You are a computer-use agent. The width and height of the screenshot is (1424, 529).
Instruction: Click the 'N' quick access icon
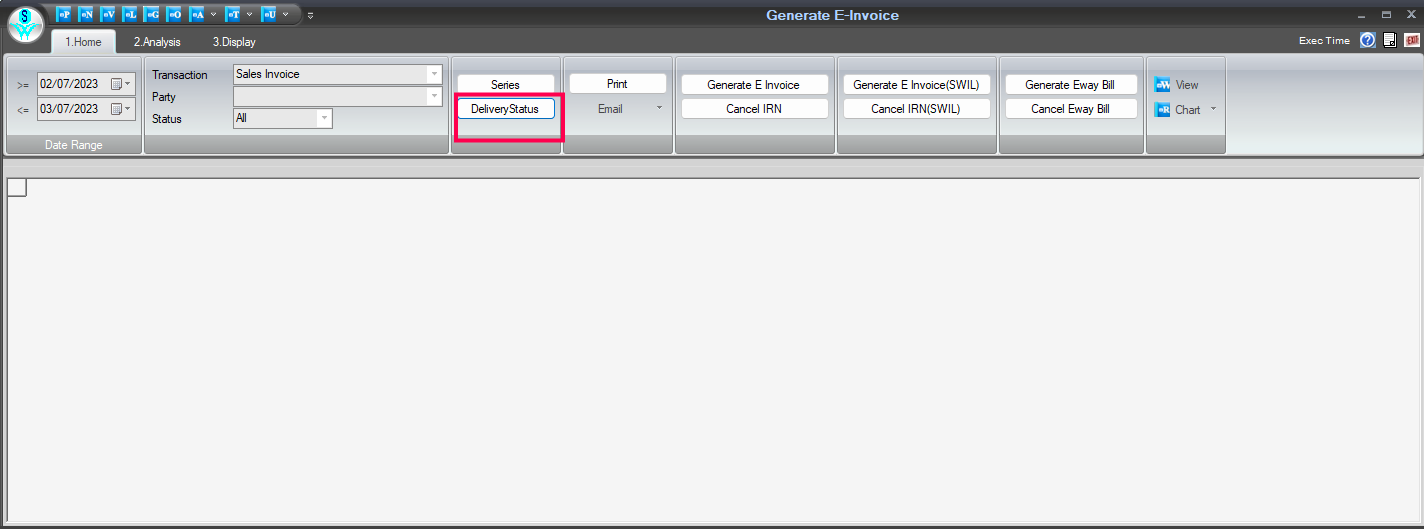pos(86,14)
